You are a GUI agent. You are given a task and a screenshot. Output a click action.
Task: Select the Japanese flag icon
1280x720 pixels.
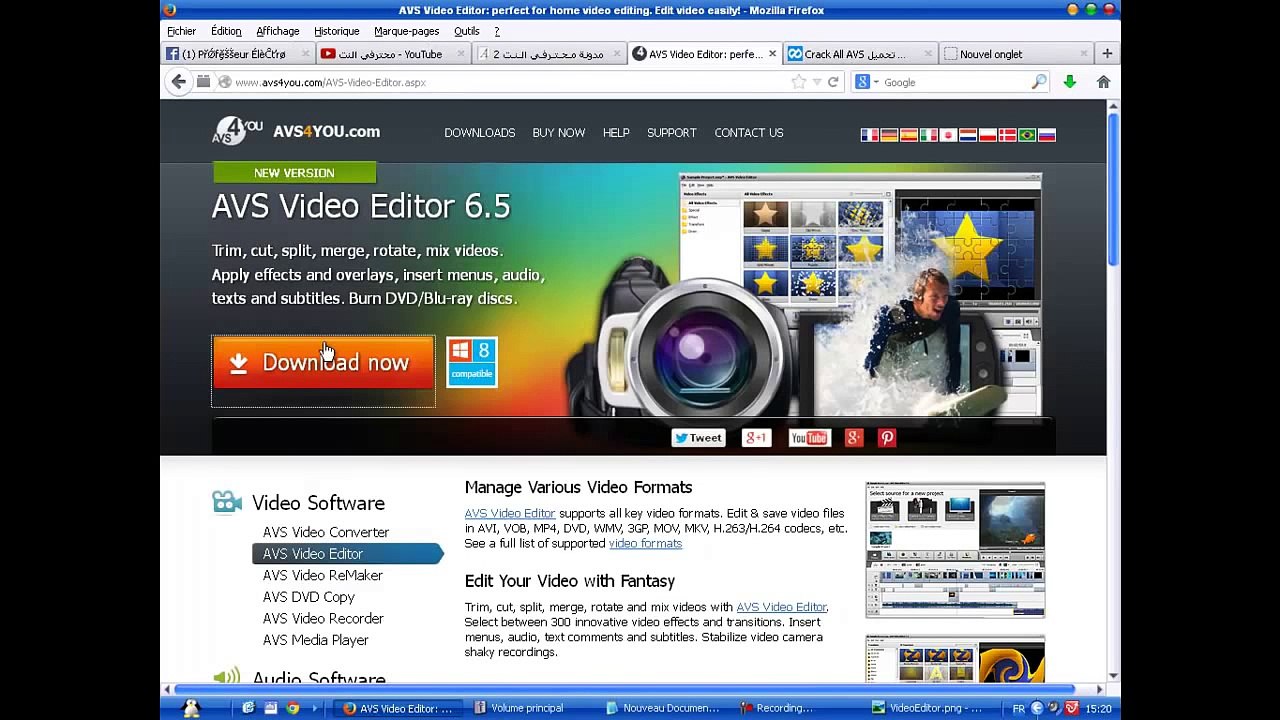click(948, 135)
